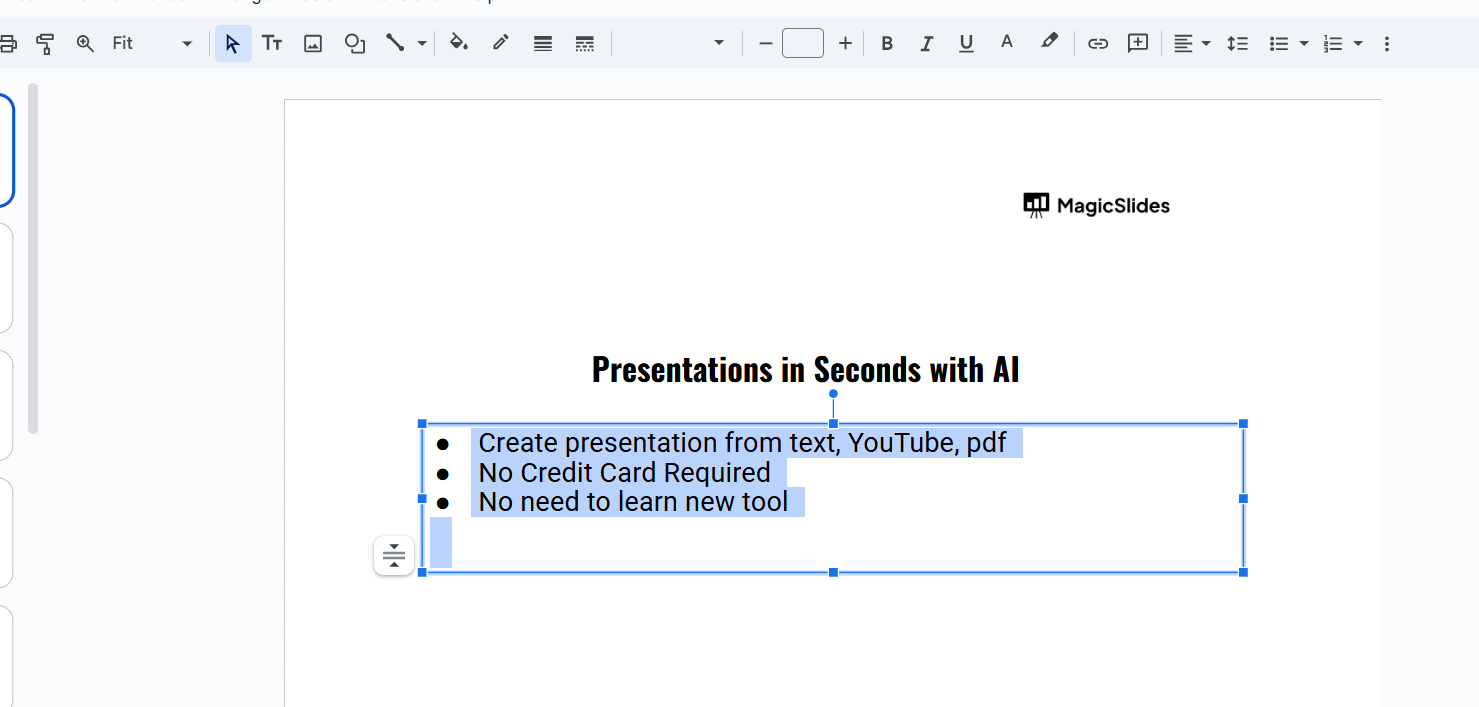Screen dimensions: 1479x707
Task: Open the fill color paint bucket
Action: pos(459,43)
